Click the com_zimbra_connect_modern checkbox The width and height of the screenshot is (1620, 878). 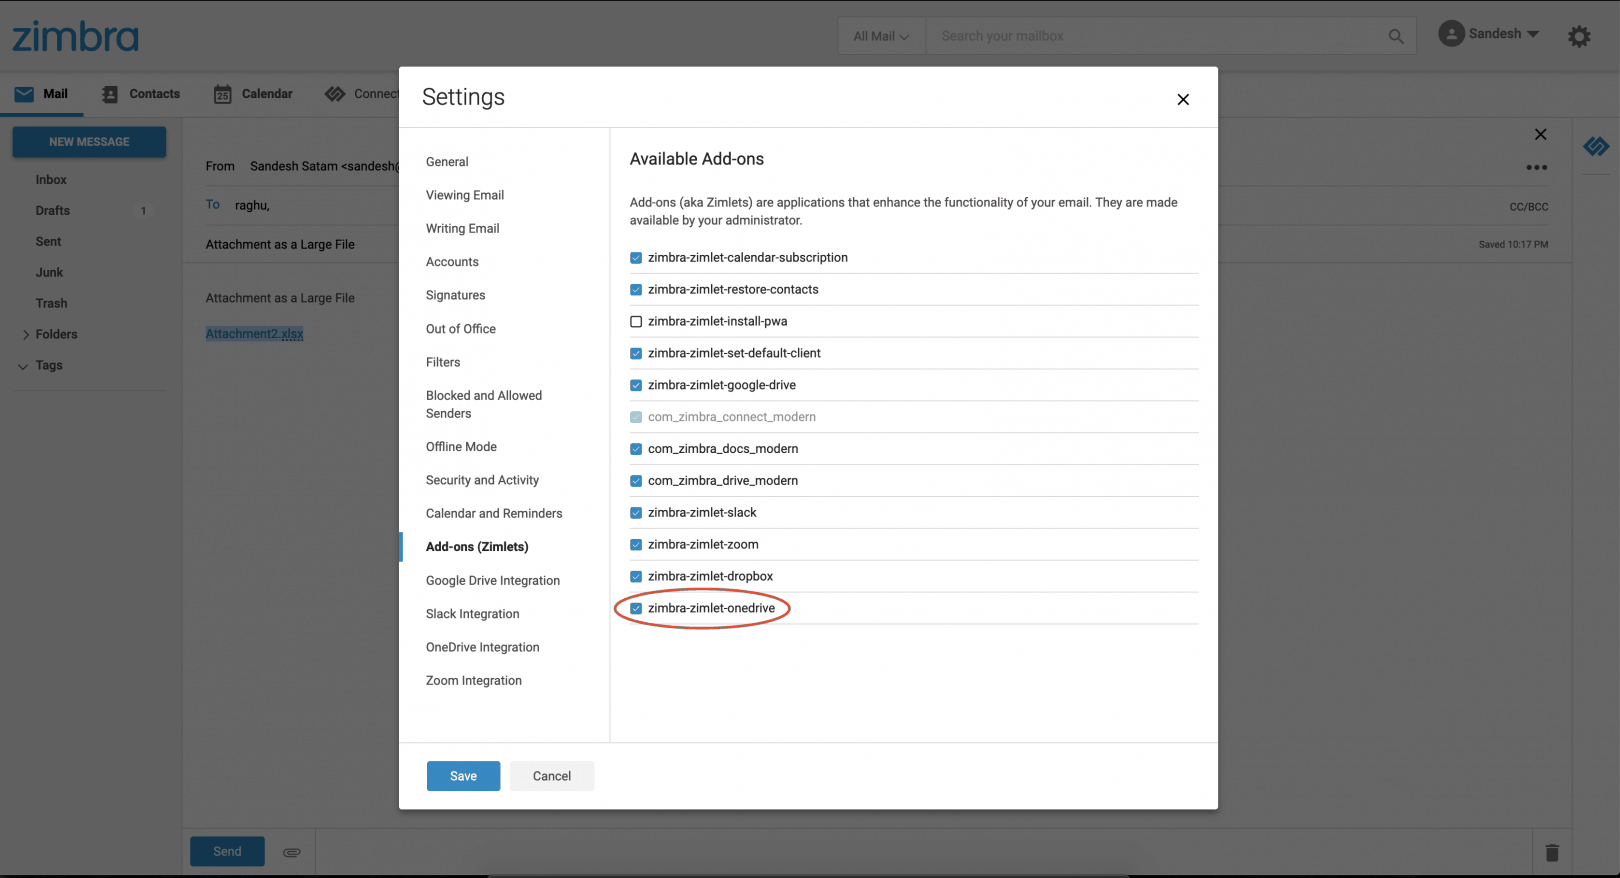pos(636,417)
